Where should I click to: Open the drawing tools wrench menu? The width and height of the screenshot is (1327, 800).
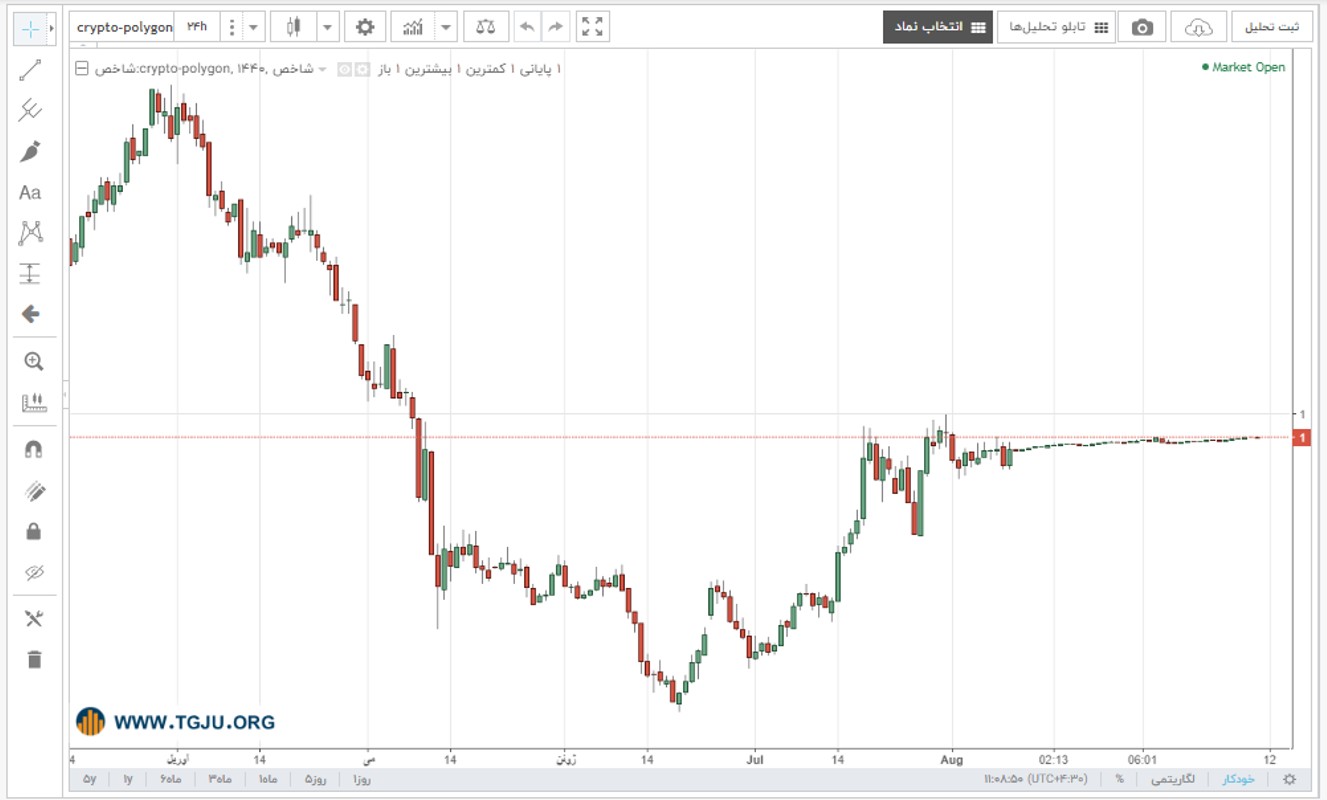pos(34,619)
